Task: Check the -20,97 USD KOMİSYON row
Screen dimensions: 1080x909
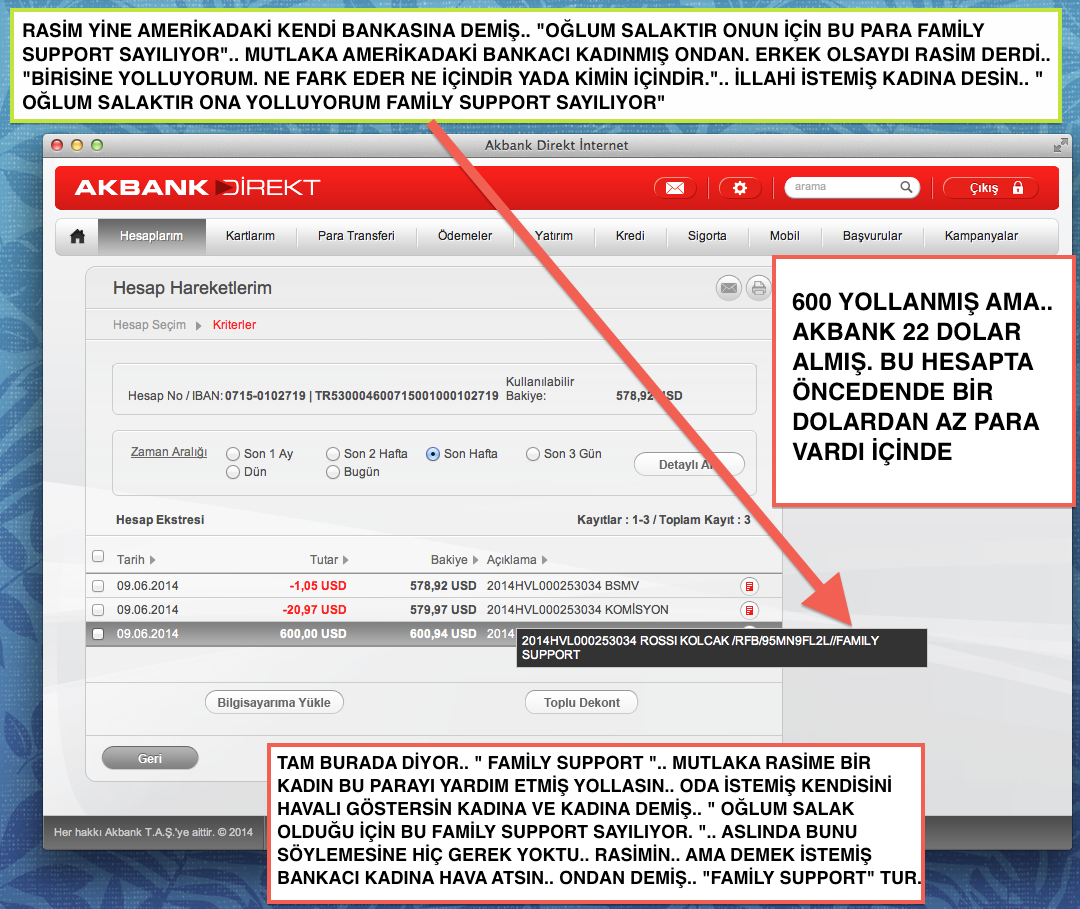Action: 98,610
